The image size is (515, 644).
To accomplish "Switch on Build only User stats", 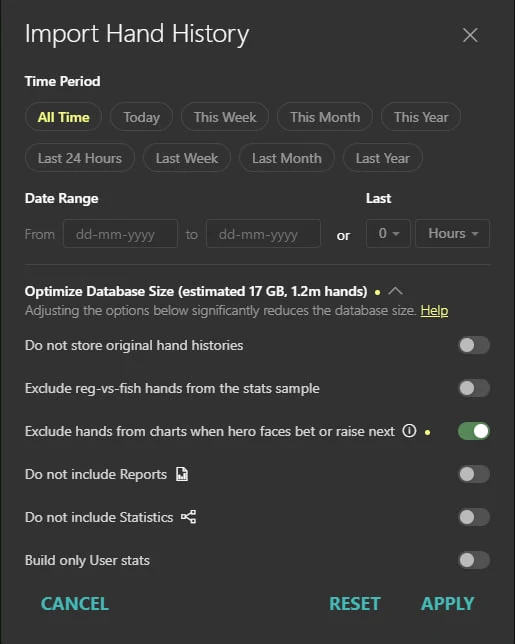I will pos(474,560).
